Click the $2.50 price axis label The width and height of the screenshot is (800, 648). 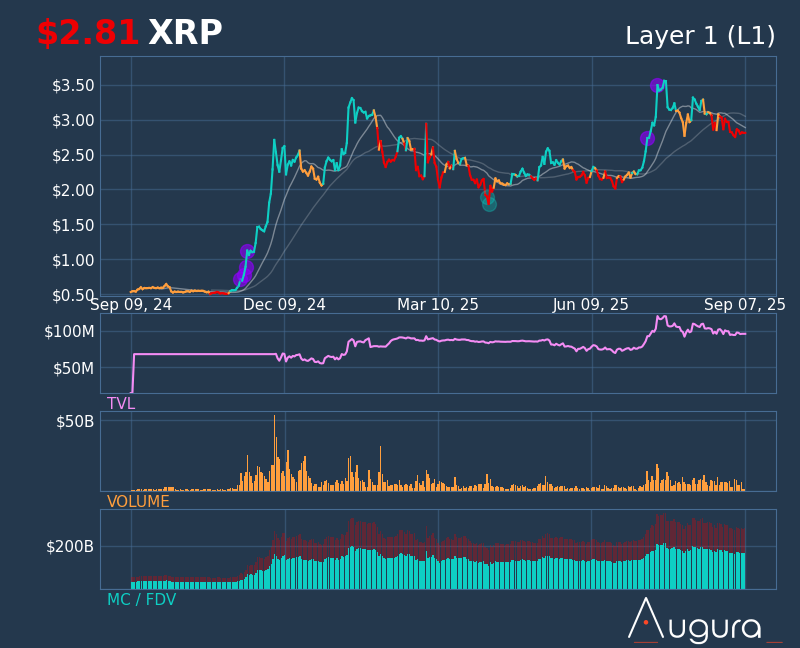pos(73,155)
